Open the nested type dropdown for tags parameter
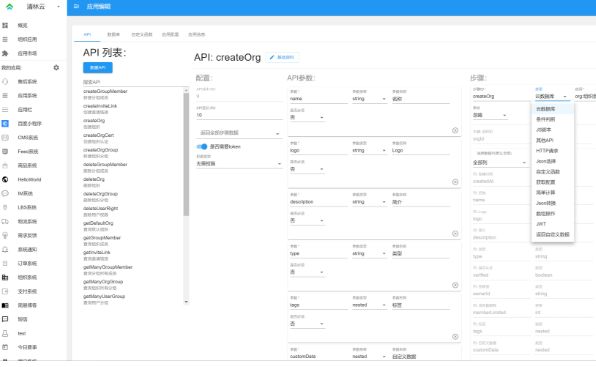596x367 pixels. [369, 305]
